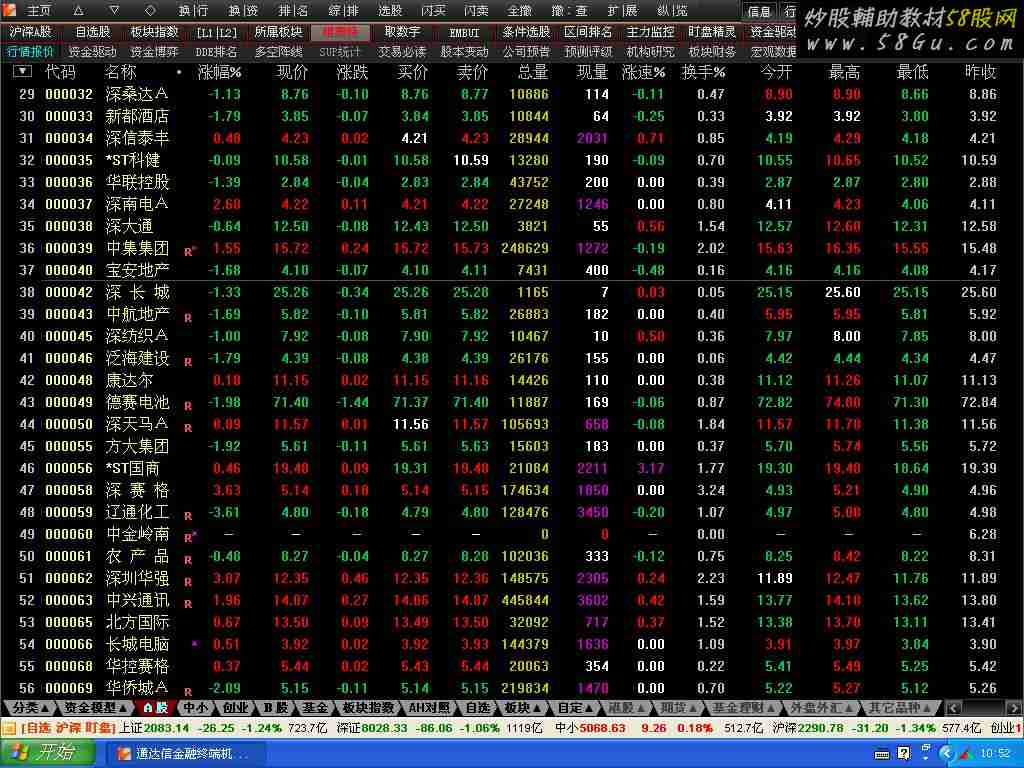Switch to the 基金 bottom tab

click(x=315, y=707)
